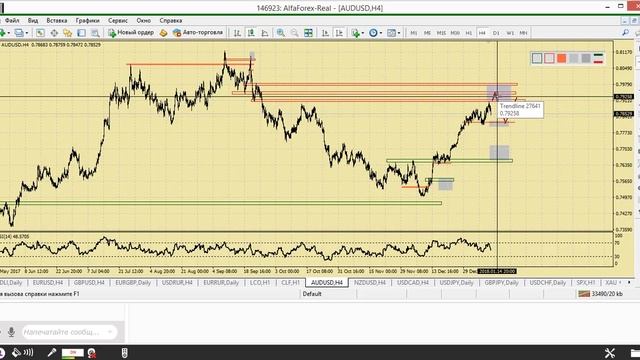The image size is (640, 360).
Task: Switch to the NZDUSD,H4 chart tab
Action: pyautogui.click(x=370, y=282)
